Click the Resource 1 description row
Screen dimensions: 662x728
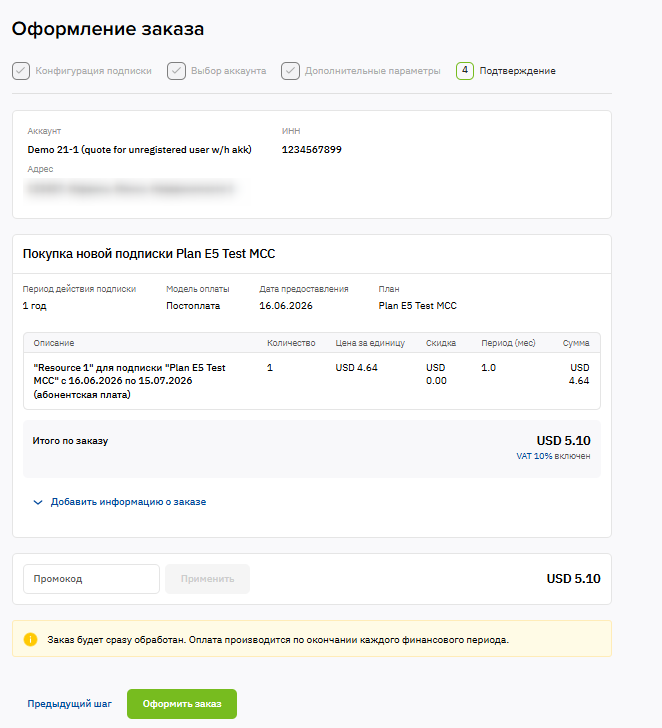[x=312, y=381]
